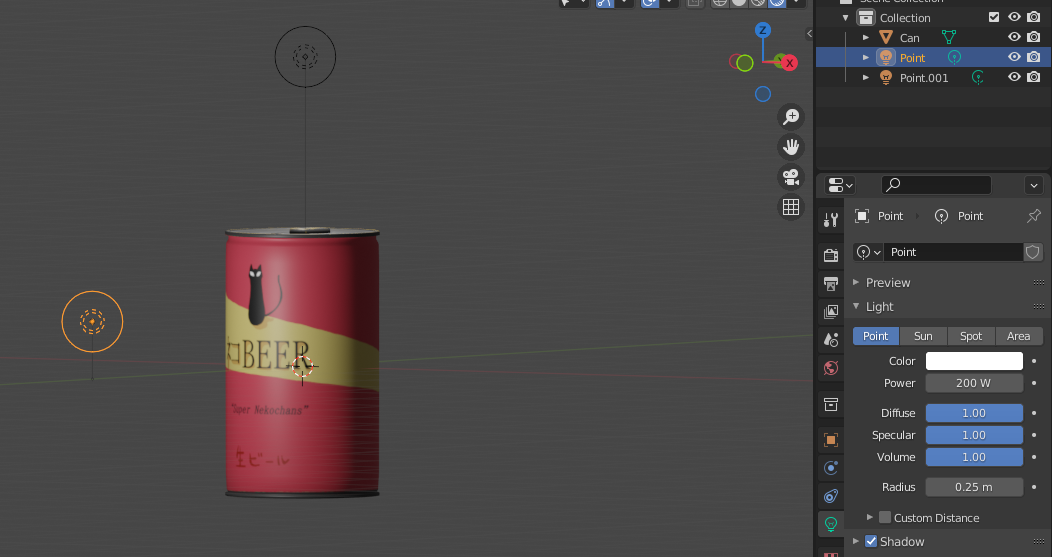
Task: Expand the Can object in outliner
Action: [x=865, y=38]
